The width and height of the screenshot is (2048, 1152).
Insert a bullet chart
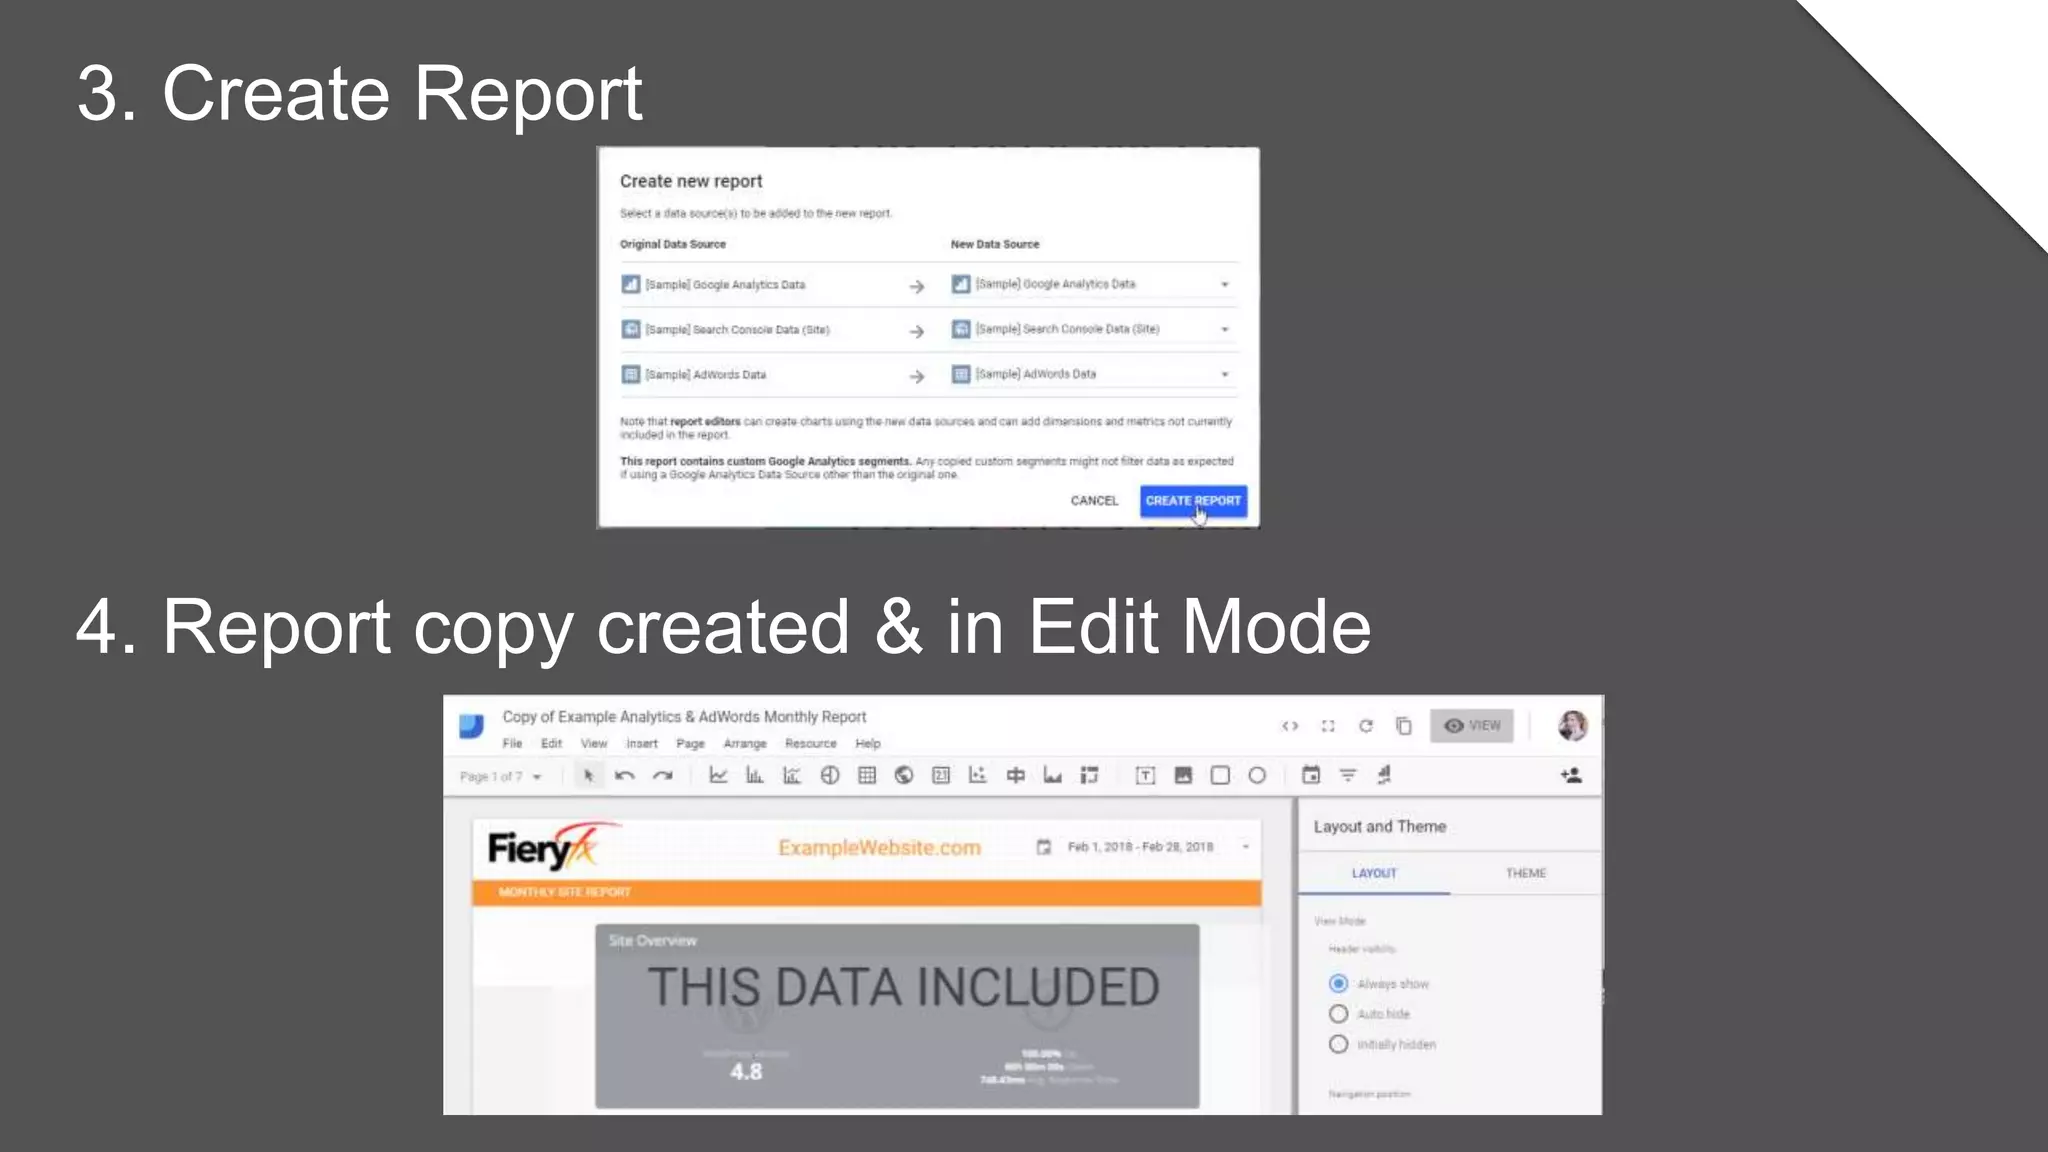(x=1015, y=775)
